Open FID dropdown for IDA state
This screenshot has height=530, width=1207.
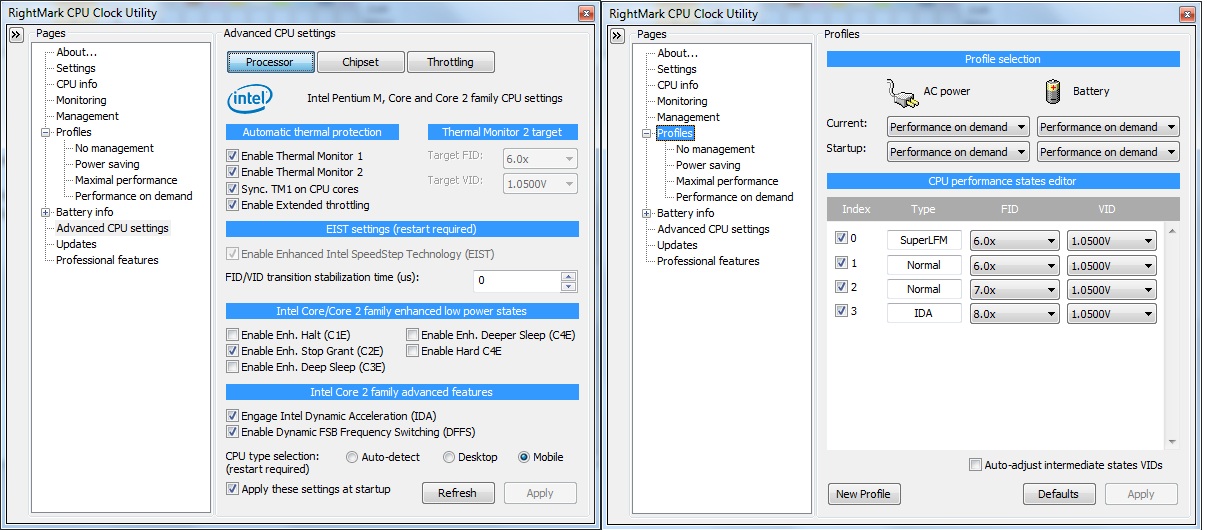(1015, 313)
